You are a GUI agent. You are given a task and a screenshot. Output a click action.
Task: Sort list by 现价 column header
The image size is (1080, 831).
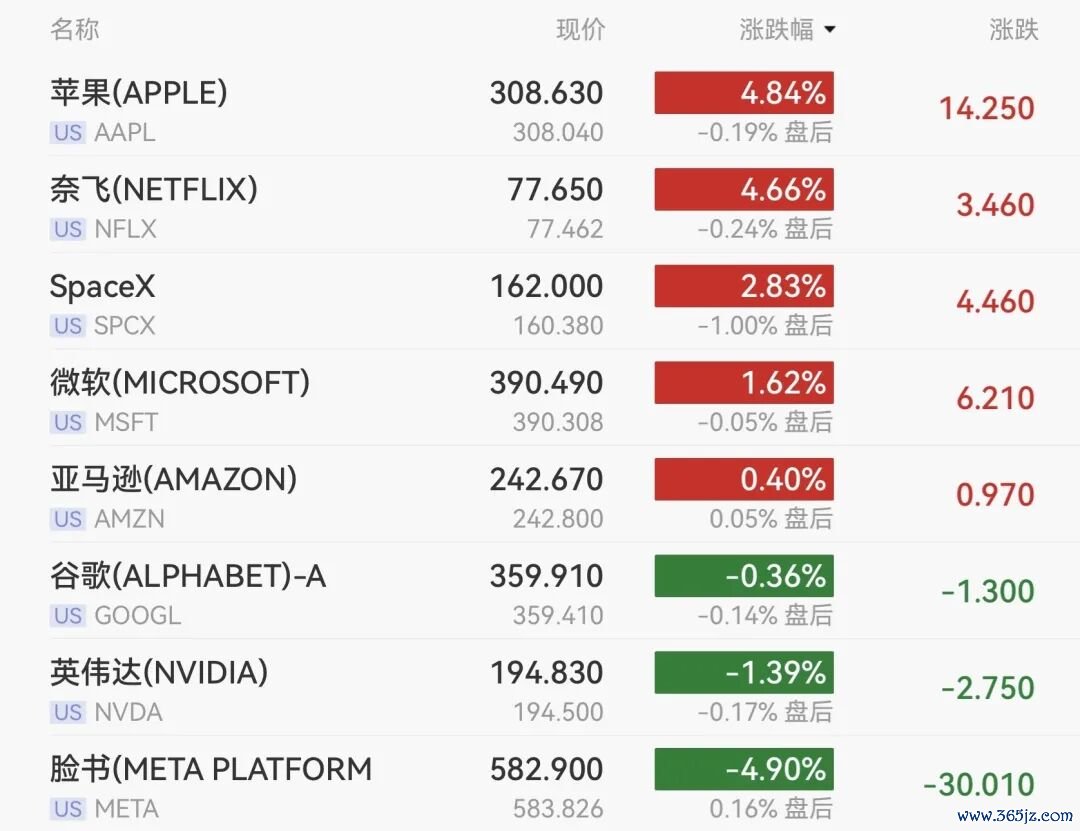pos(581,30)
